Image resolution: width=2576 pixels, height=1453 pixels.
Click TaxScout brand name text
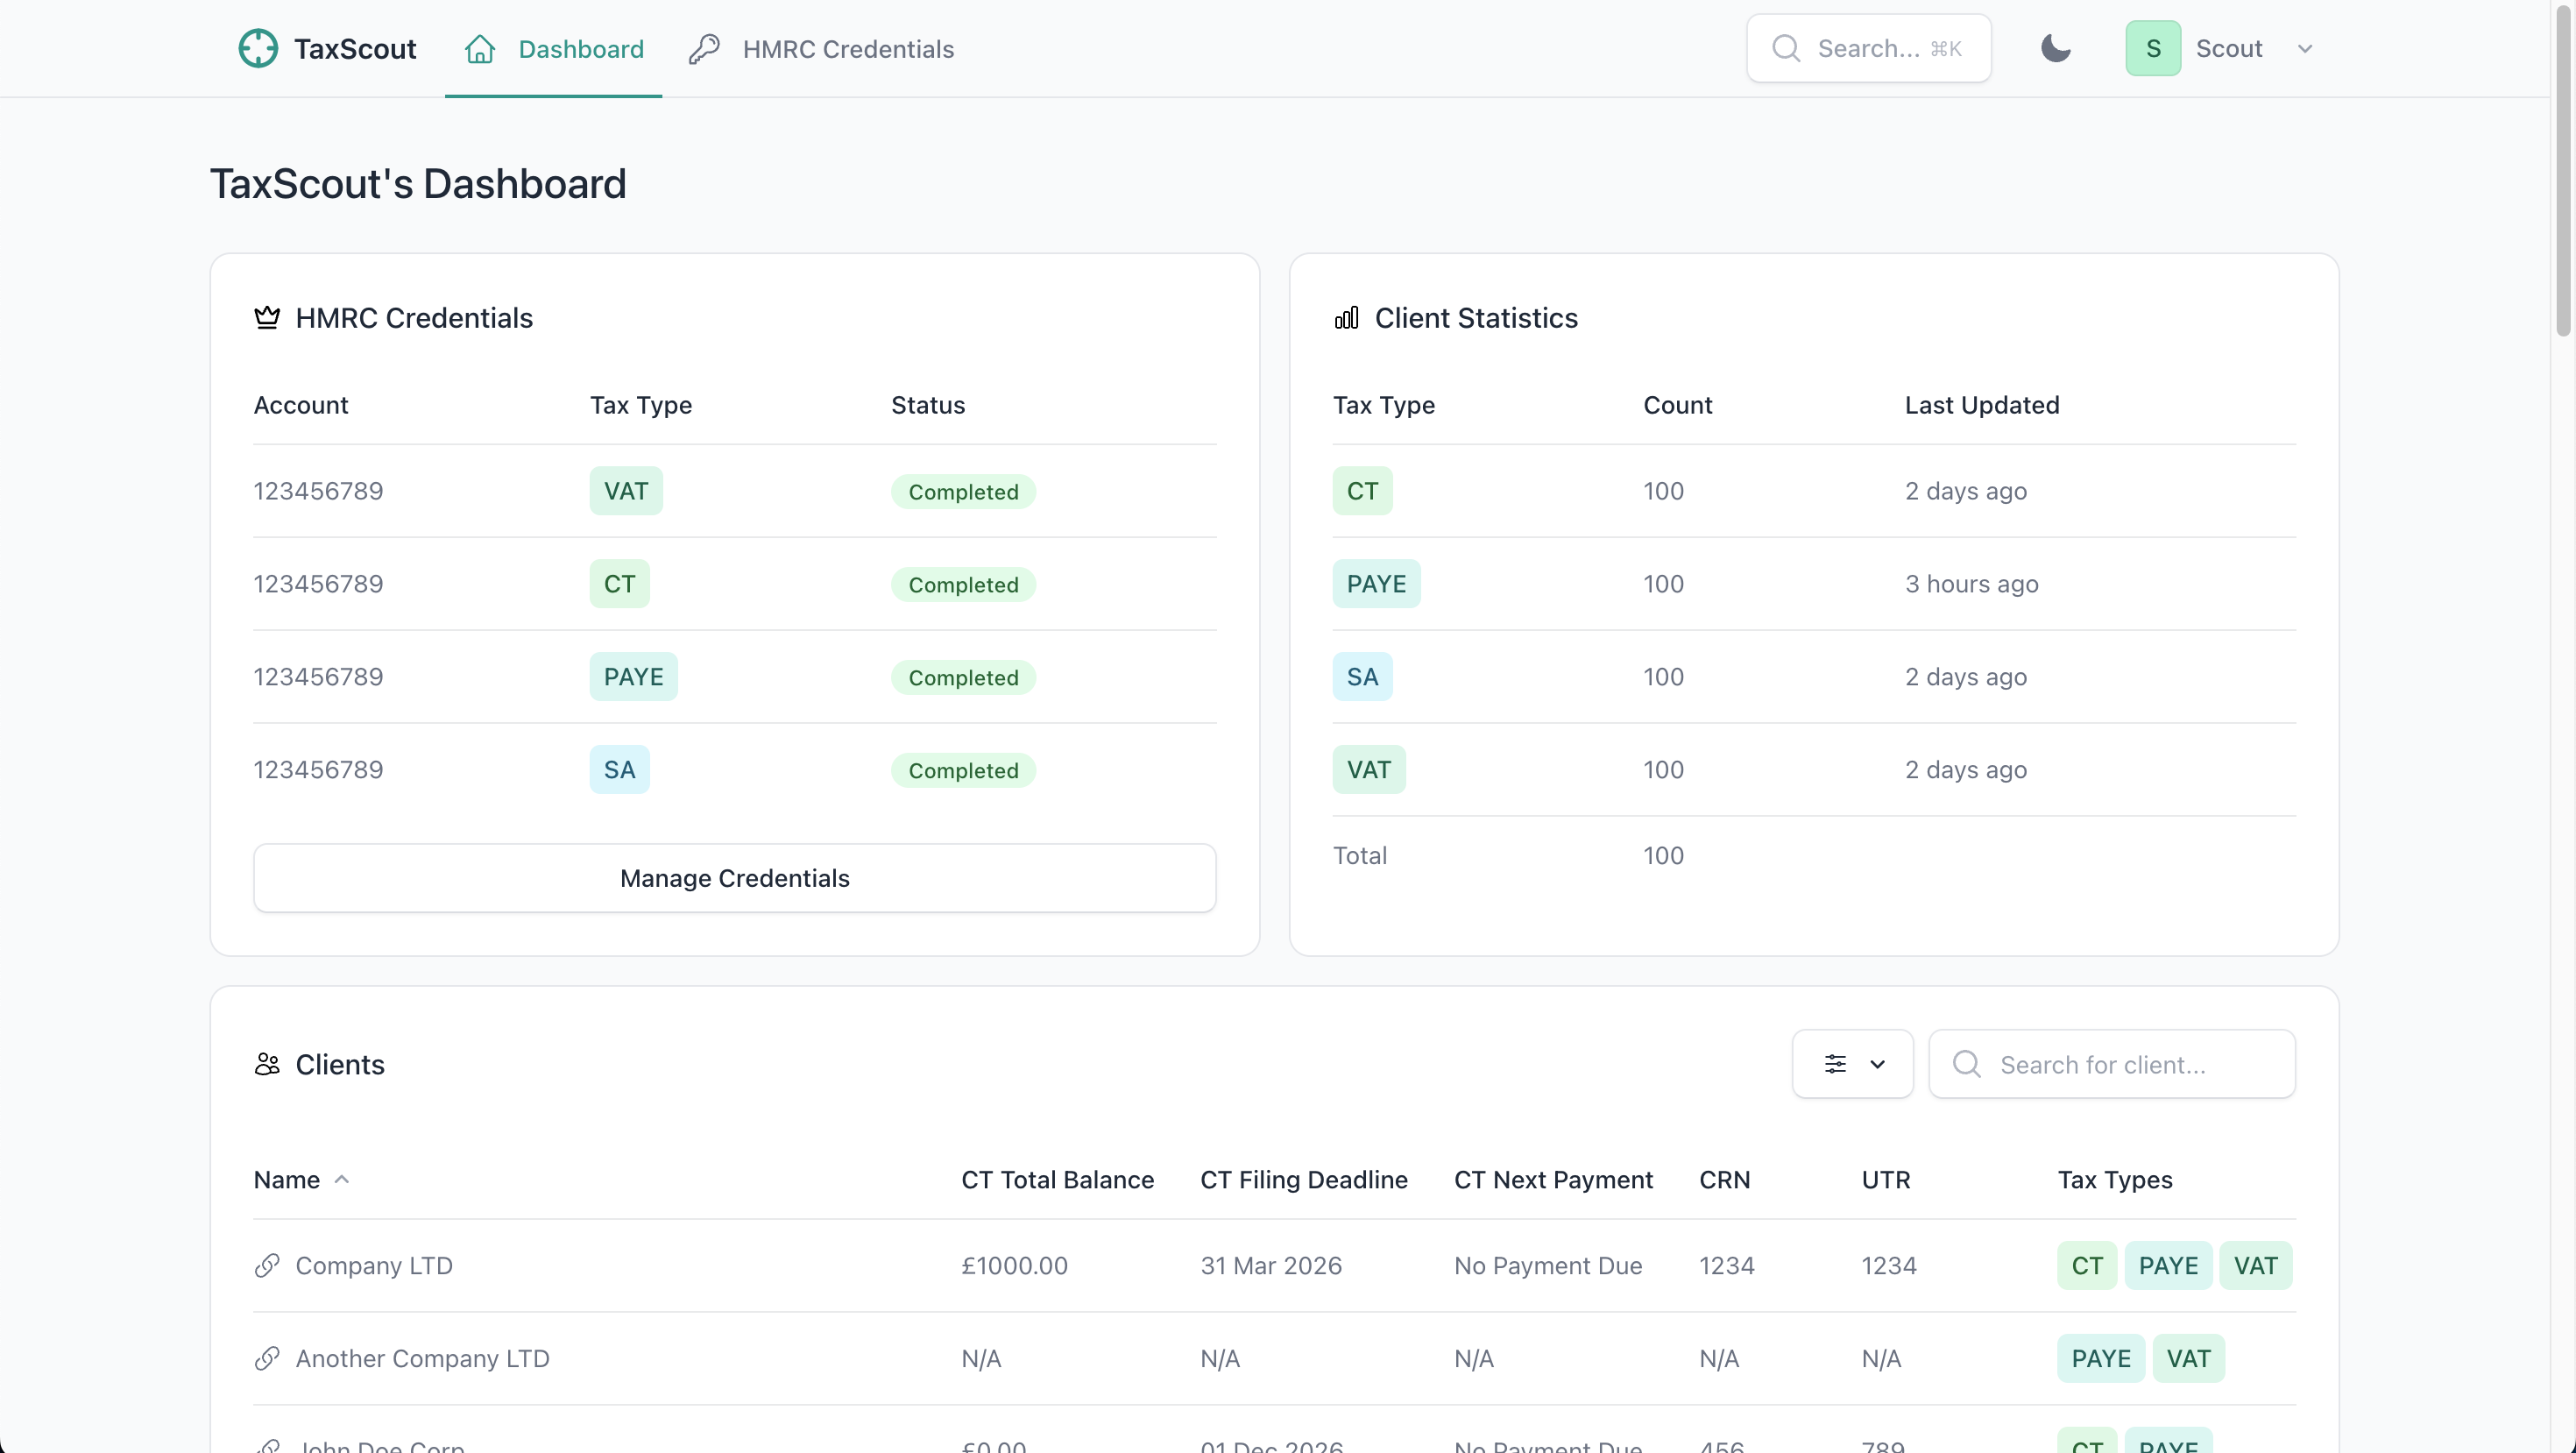355,49
